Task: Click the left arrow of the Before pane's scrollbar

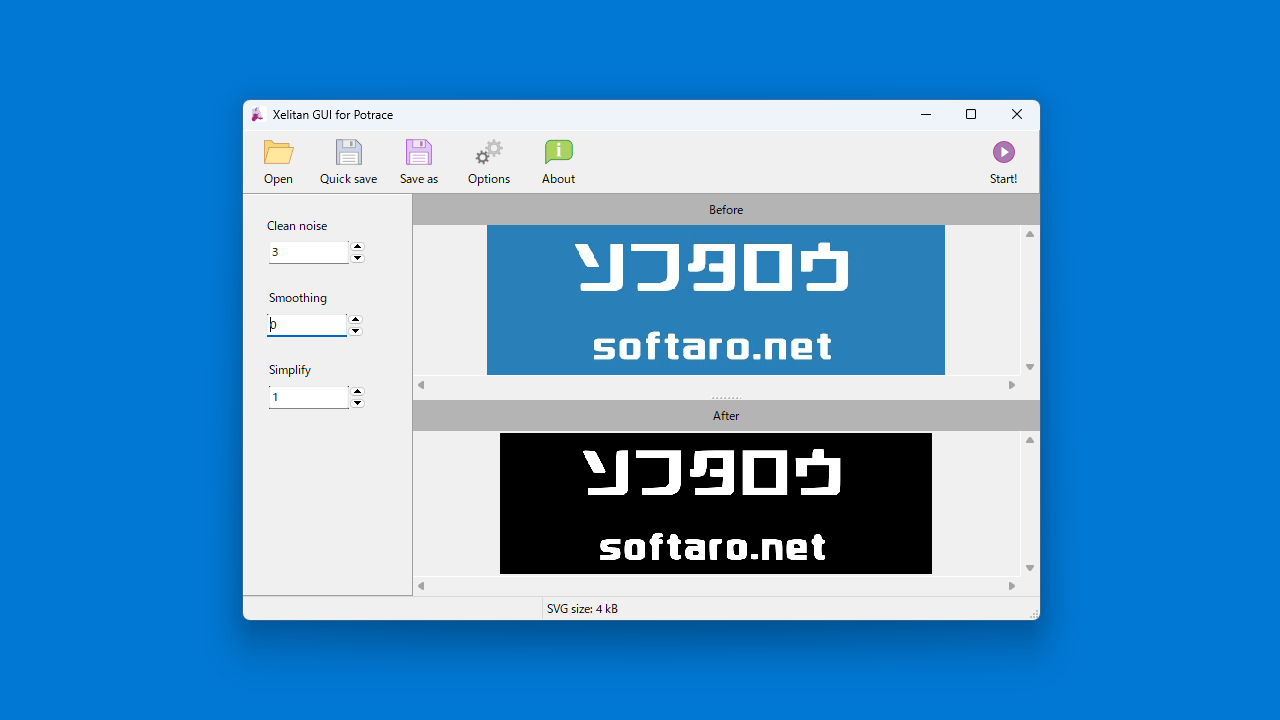Action: pos(421,385)
